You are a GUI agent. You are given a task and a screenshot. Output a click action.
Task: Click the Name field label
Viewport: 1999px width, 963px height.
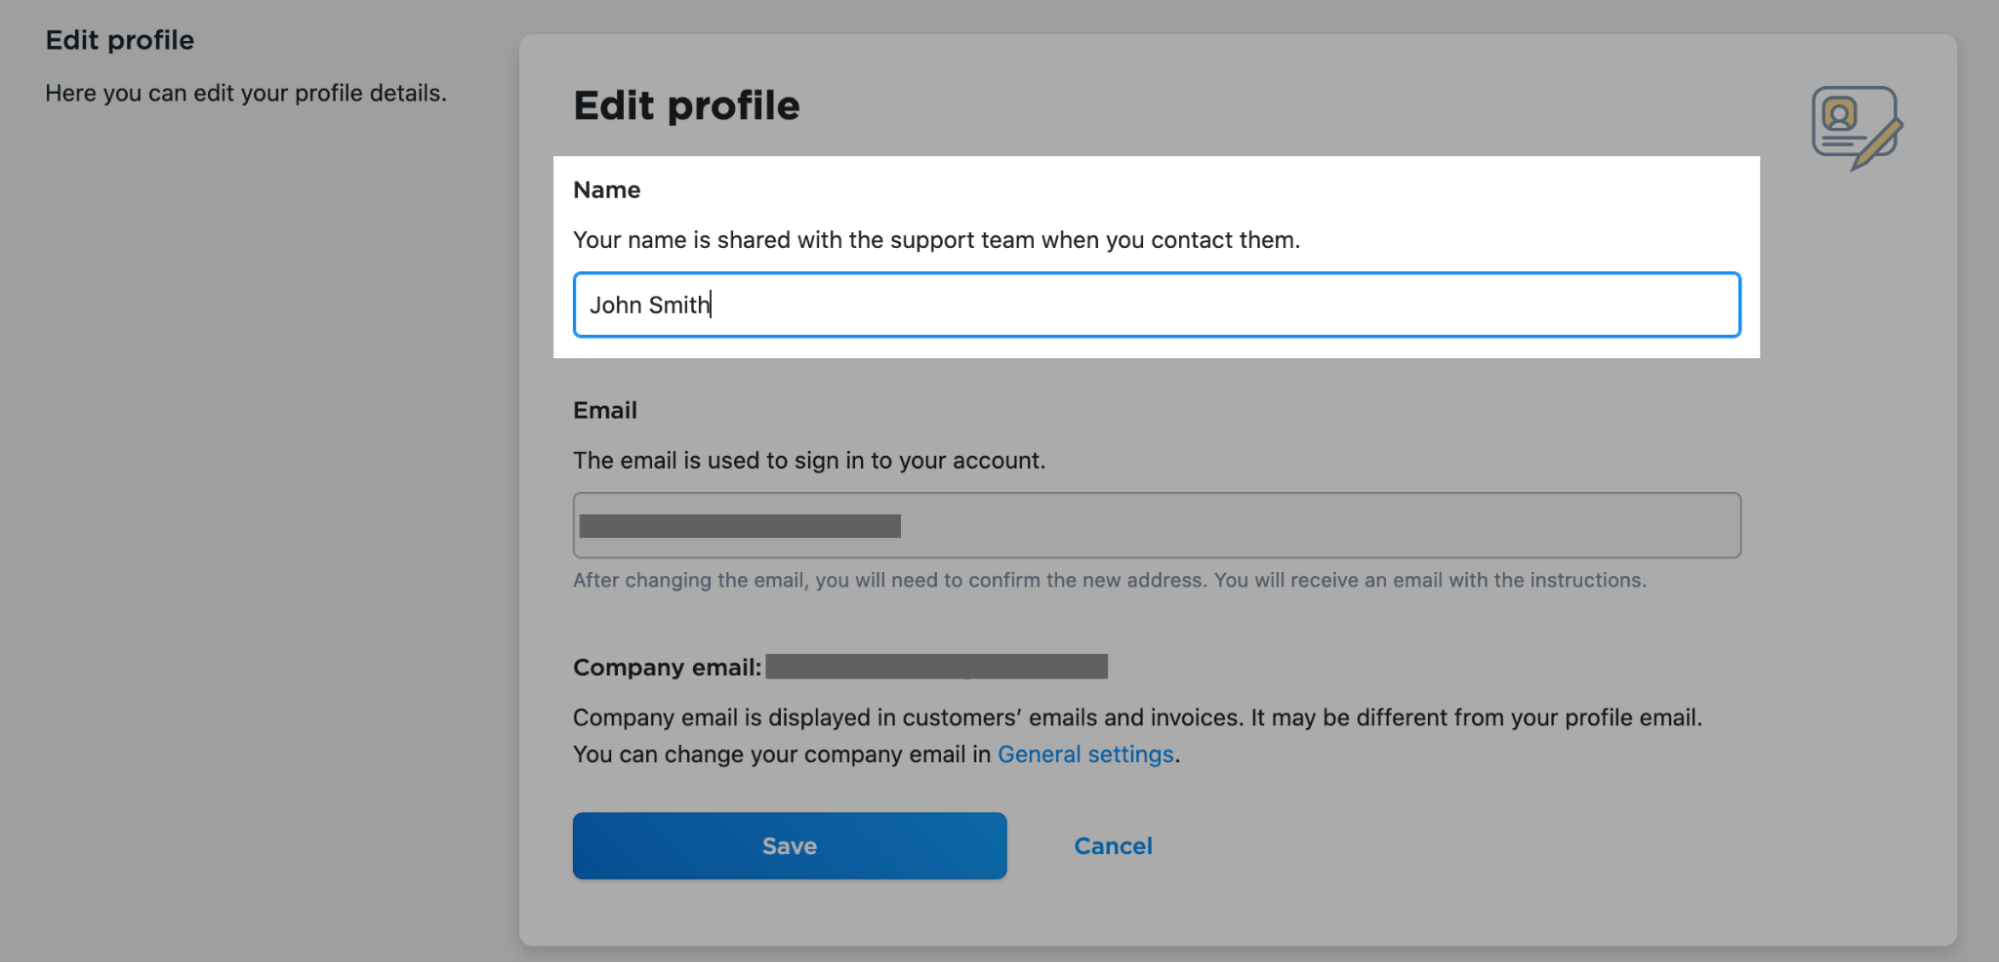pyautogui.click(x=605, y=189)
